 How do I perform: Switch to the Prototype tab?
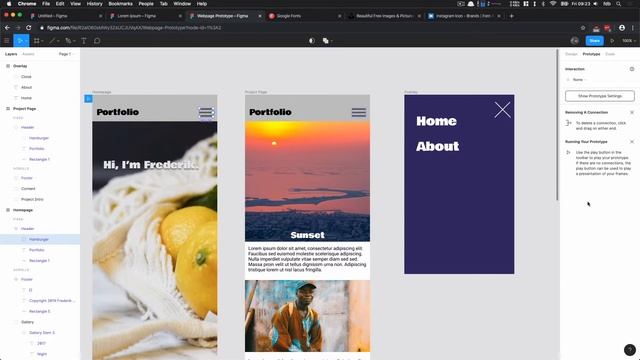591,54
